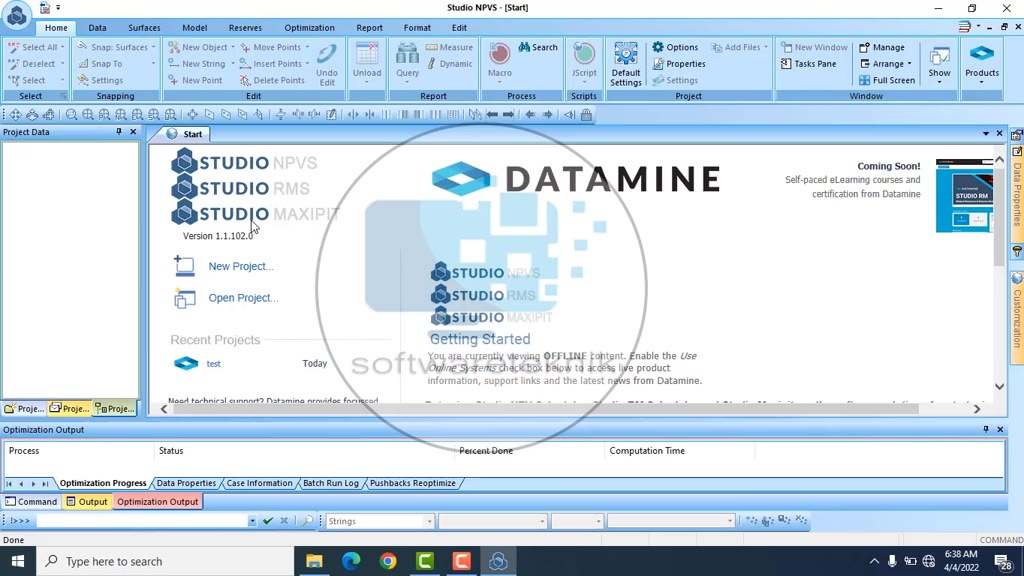This screenshot has height=576, width=1024.
Task: Switch to the Surfaces ribbon tab
Action: [144, 27]
